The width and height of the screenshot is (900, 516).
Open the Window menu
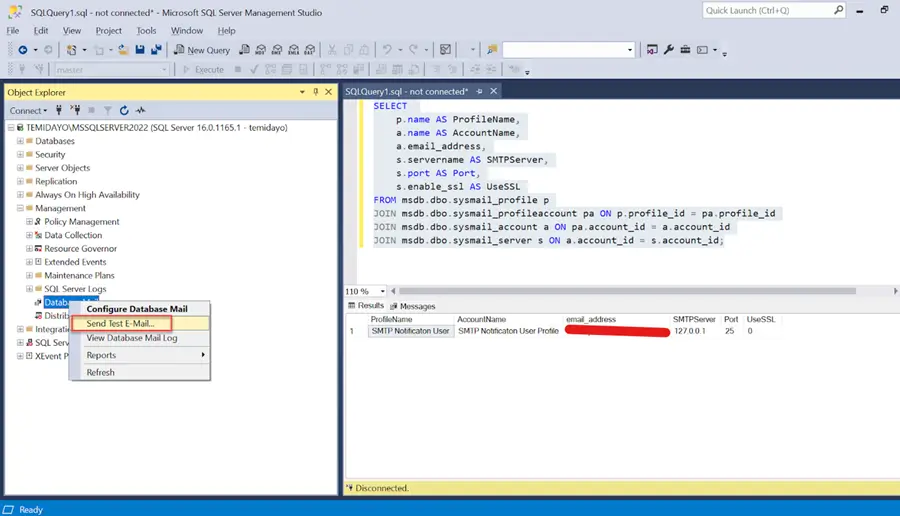(187, 30)
